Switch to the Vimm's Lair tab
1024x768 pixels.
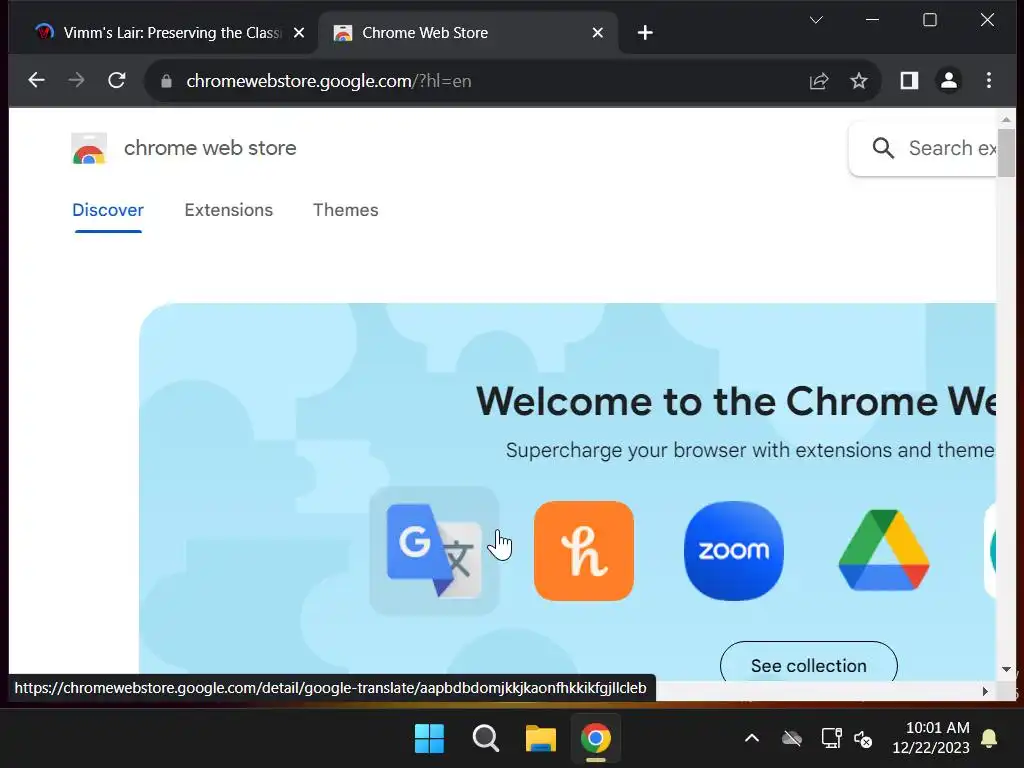point(162,33)
